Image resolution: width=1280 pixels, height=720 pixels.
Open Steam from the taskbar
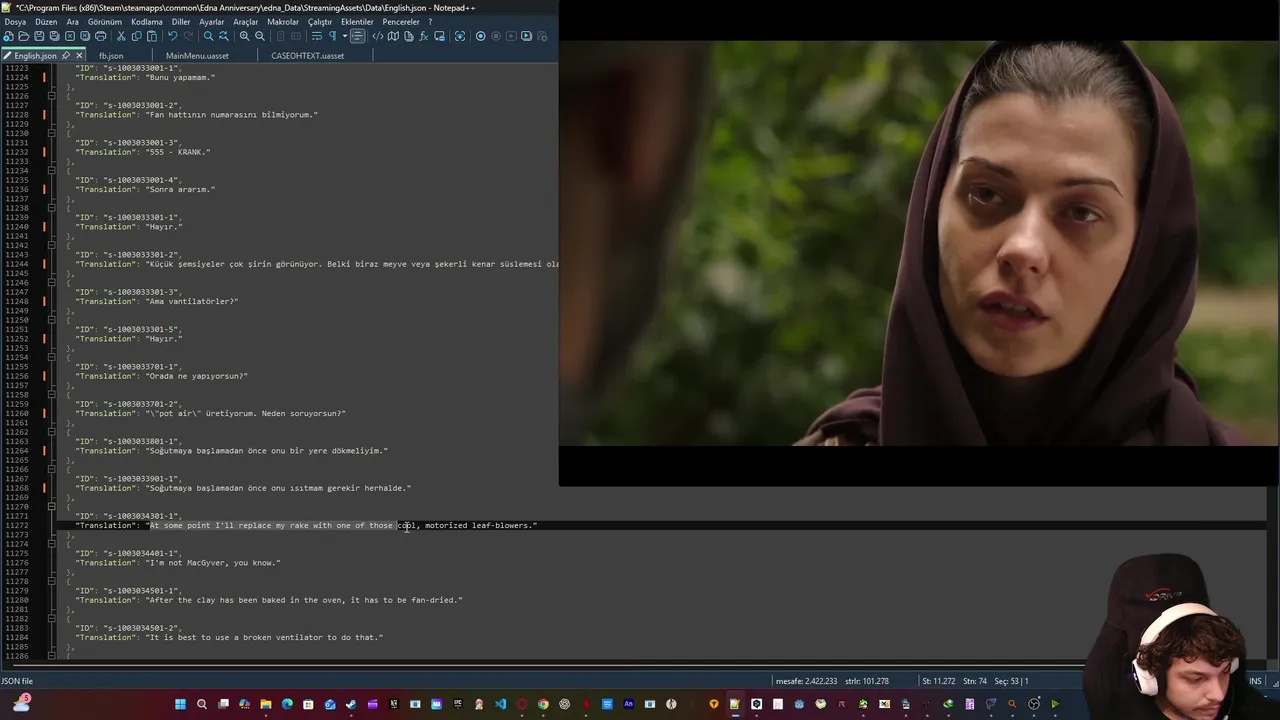point(350,704)
